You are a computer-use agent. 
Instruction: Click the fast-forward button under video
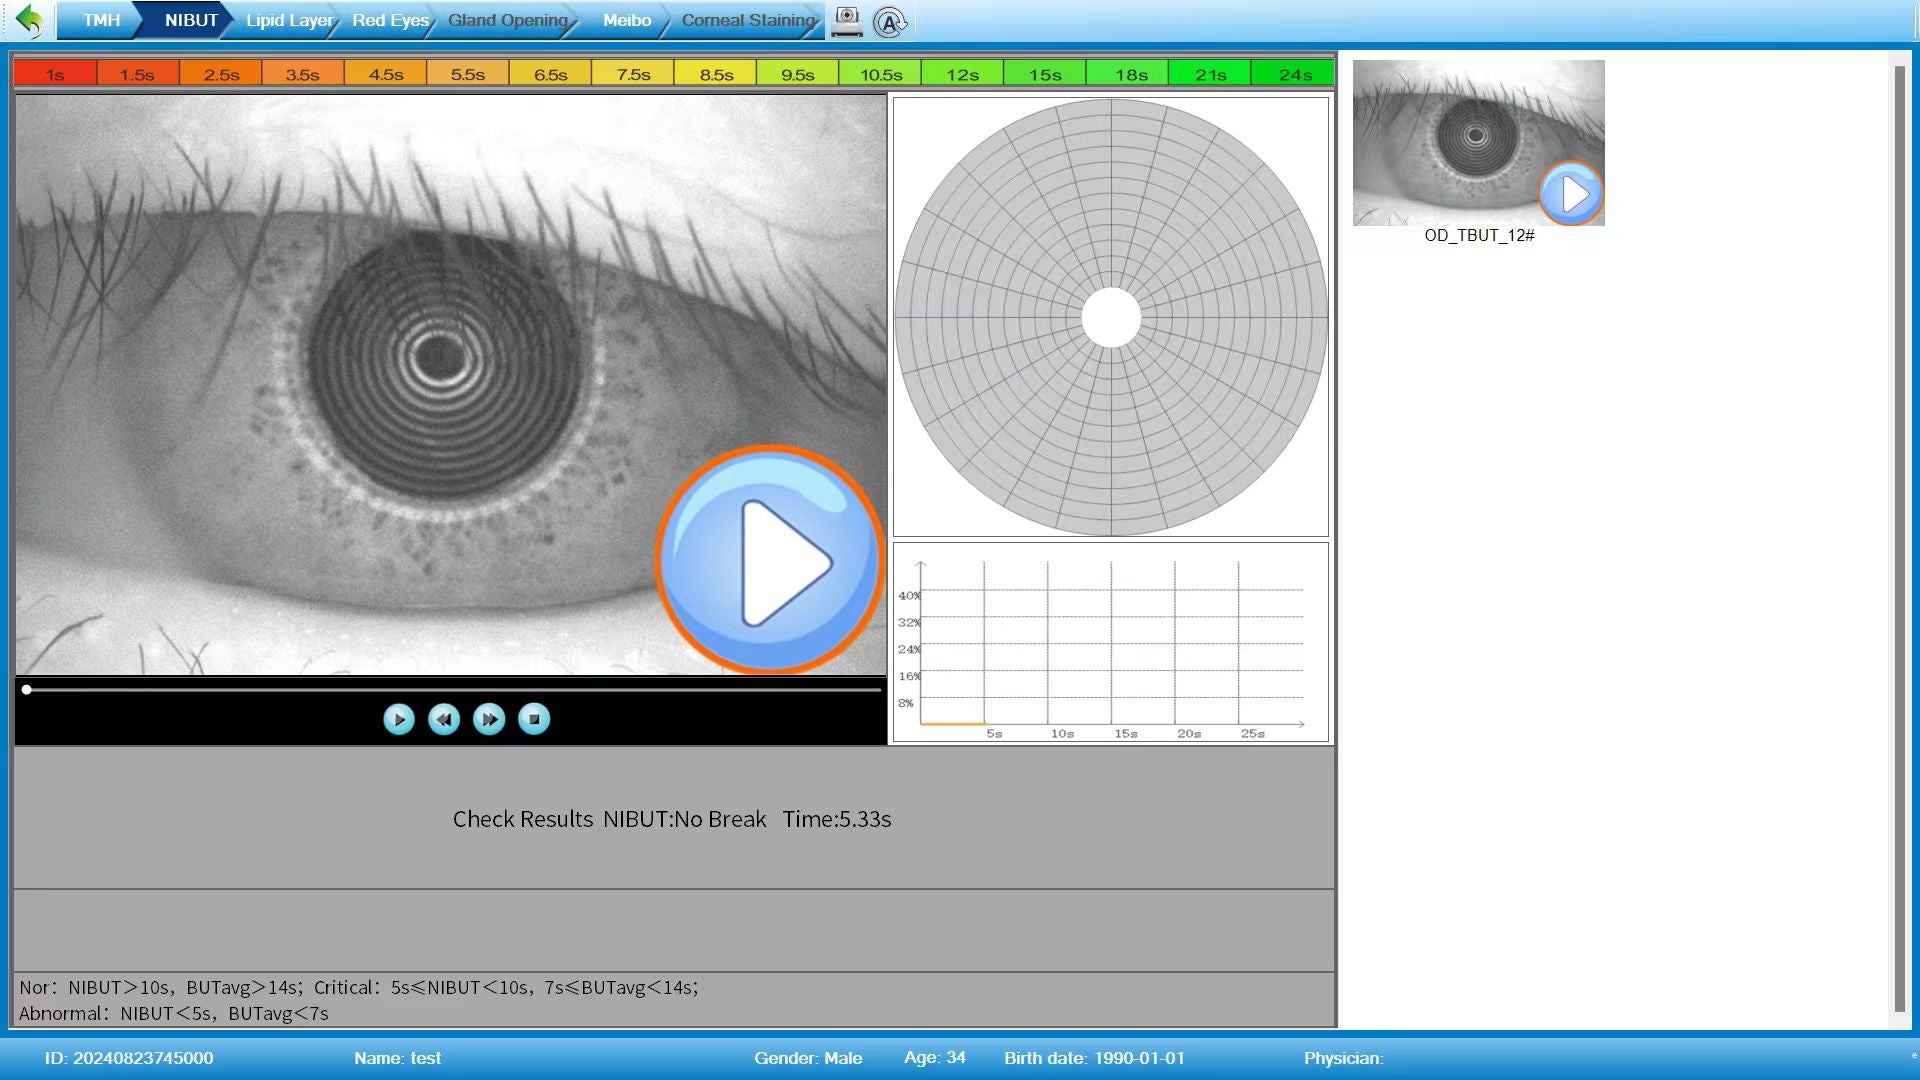pos(489,719)
